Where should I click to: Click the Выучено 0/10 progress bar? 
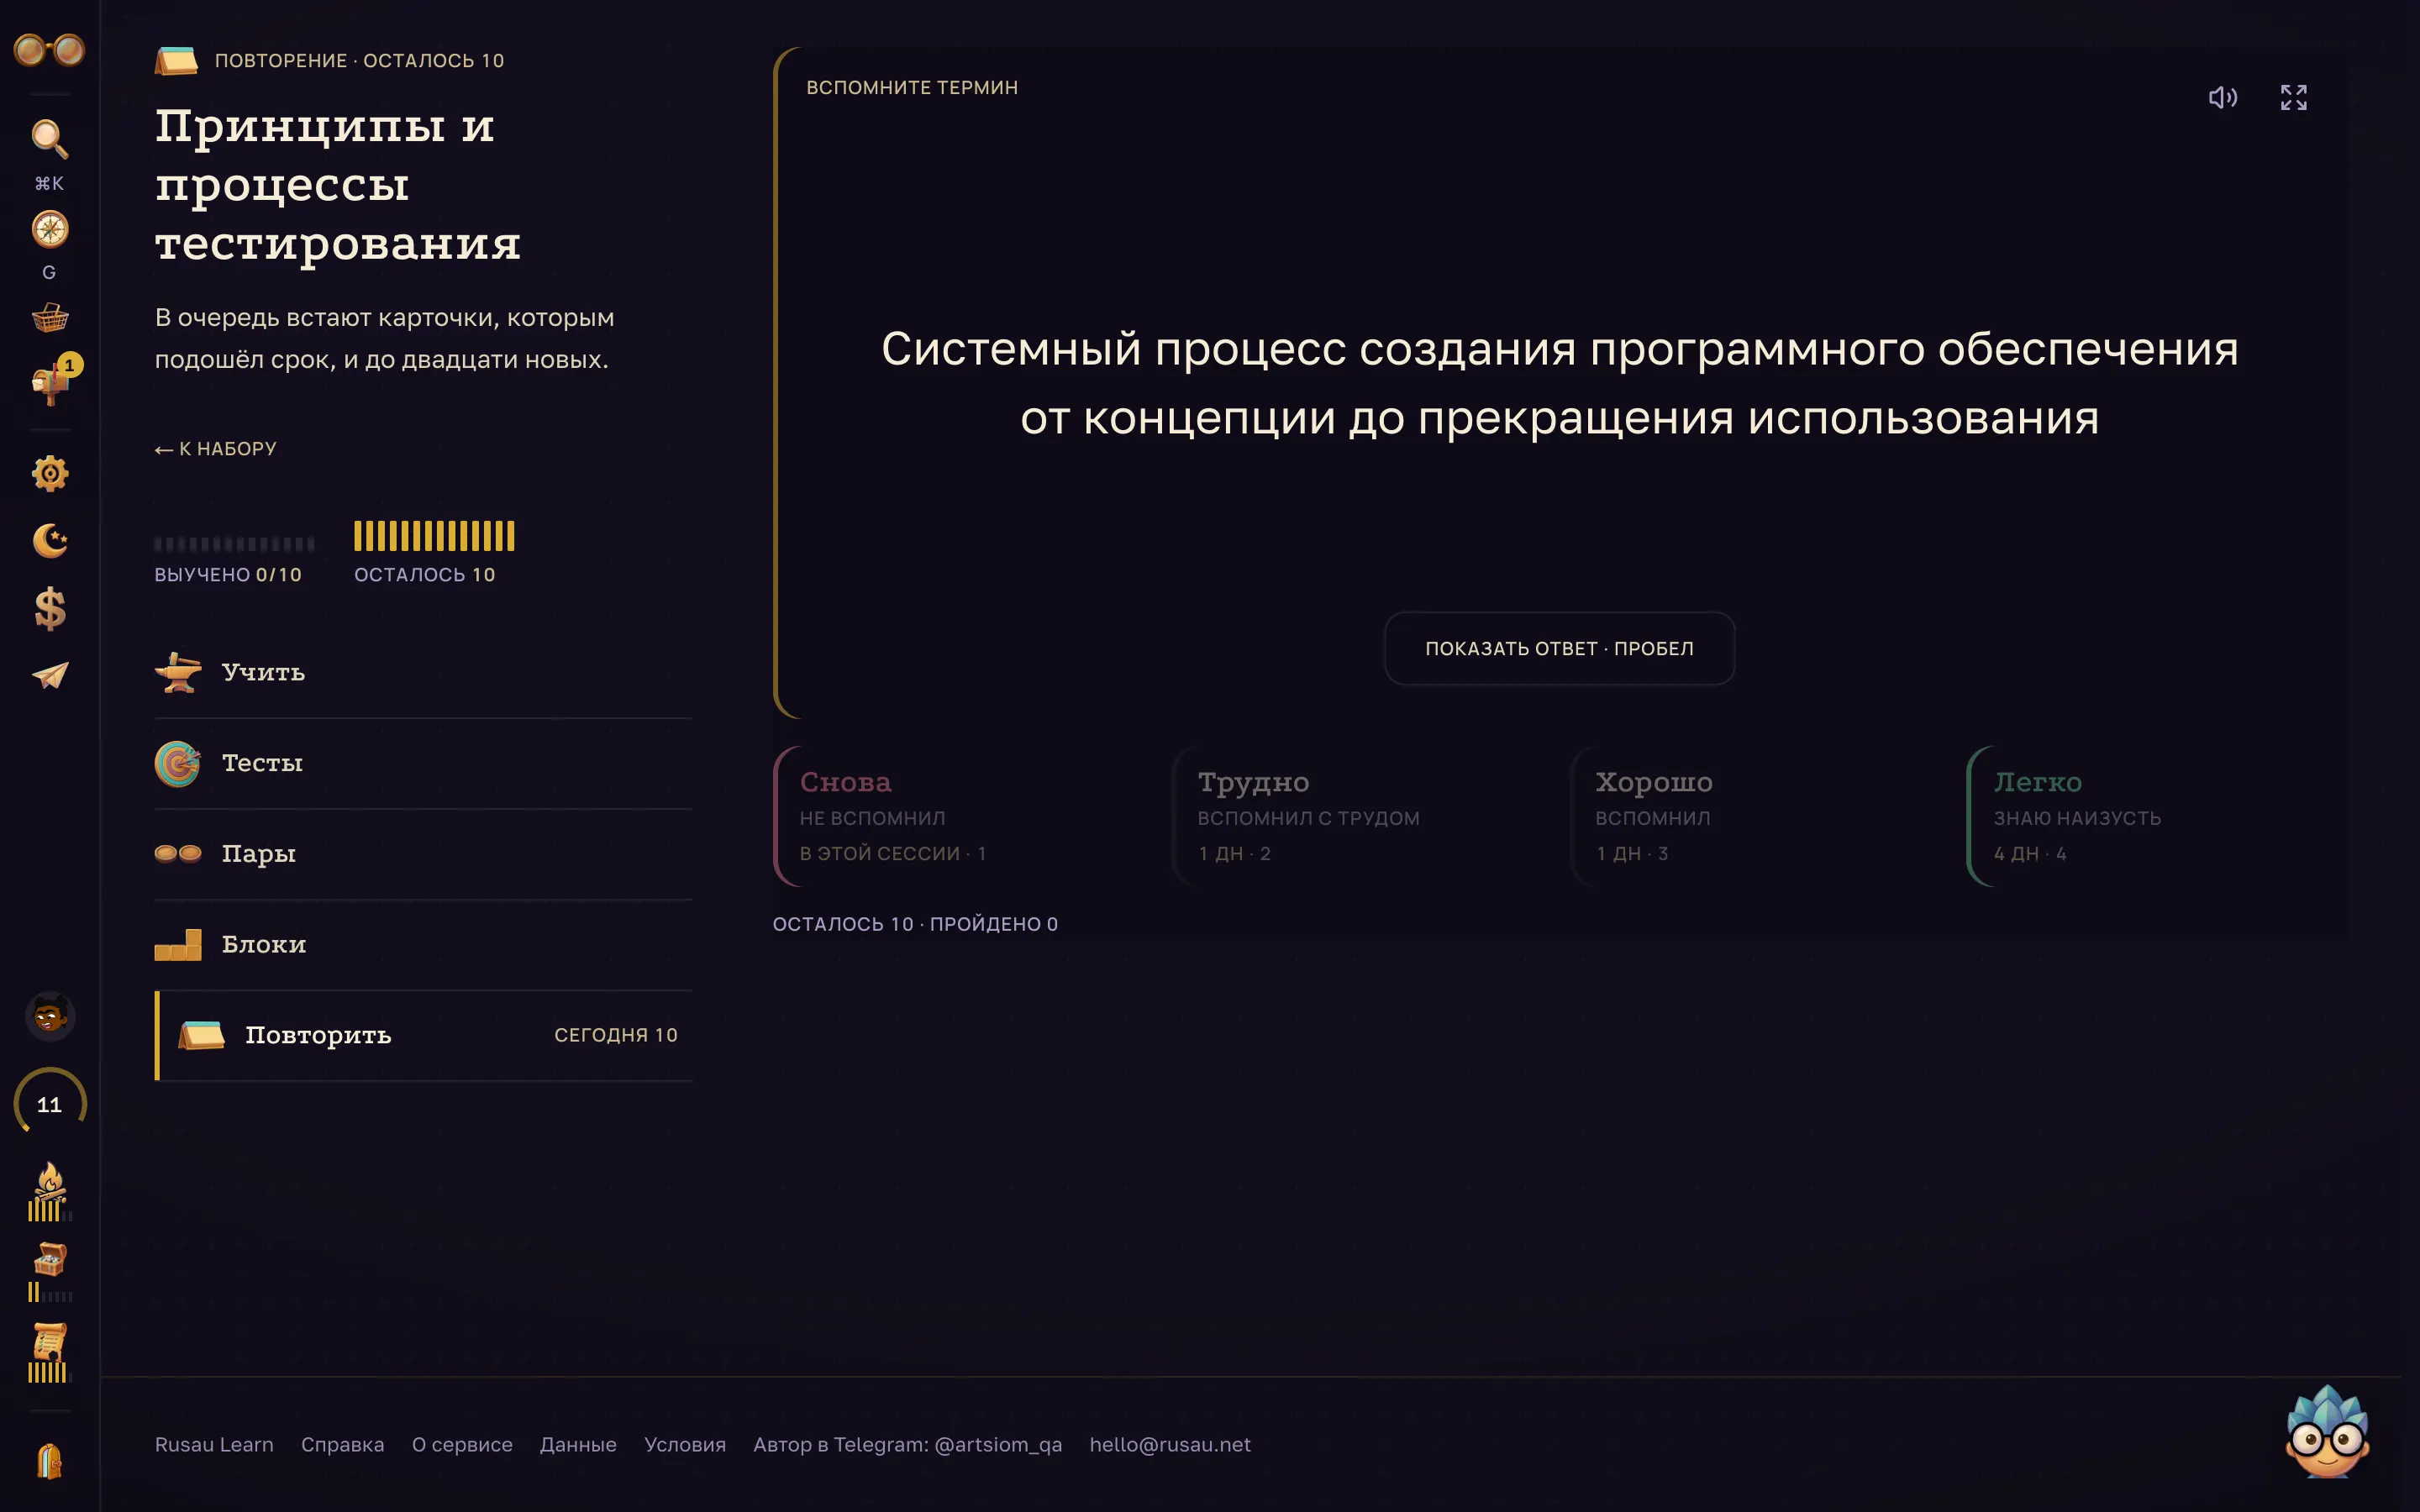tap(235, 544)
